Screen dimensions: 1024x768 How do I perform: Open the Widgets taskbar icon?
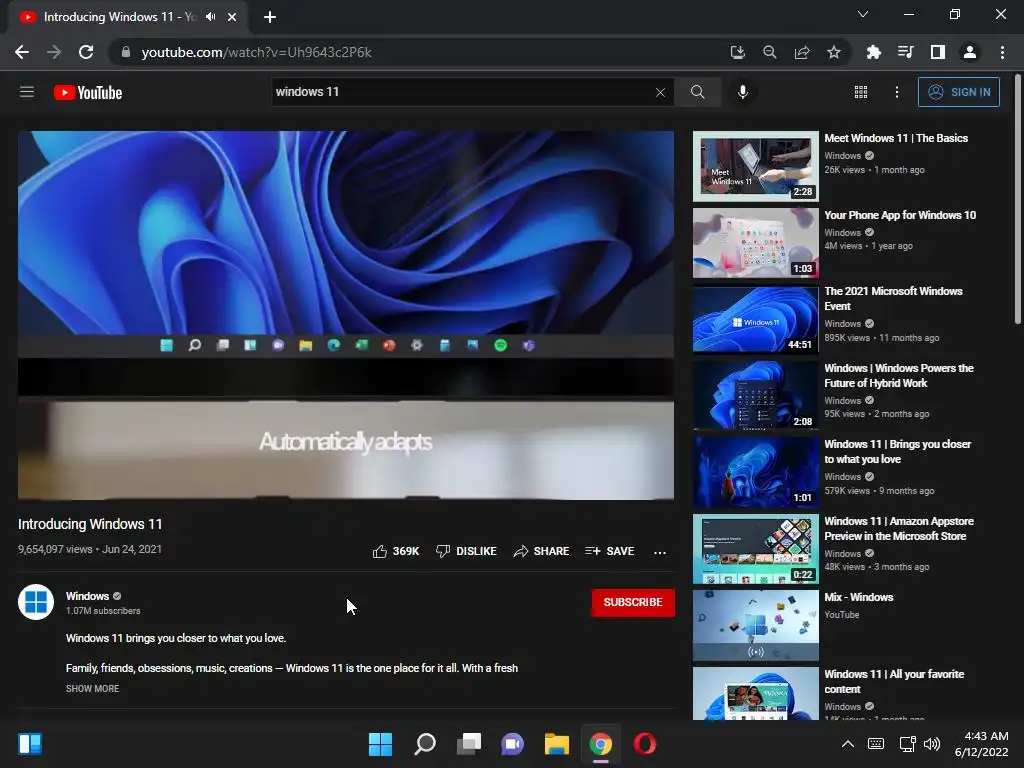(30, 744)
